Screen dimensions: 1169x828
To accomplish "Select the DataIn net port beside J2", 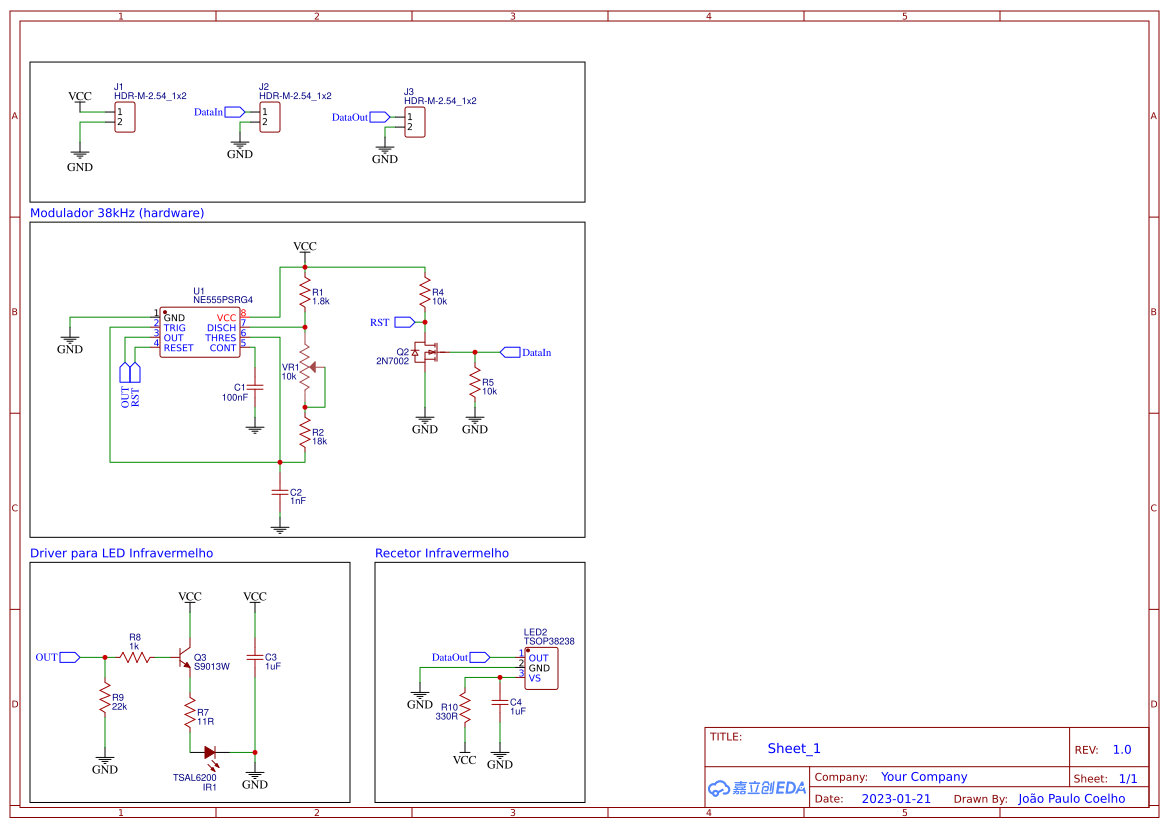I will [235, 112].
